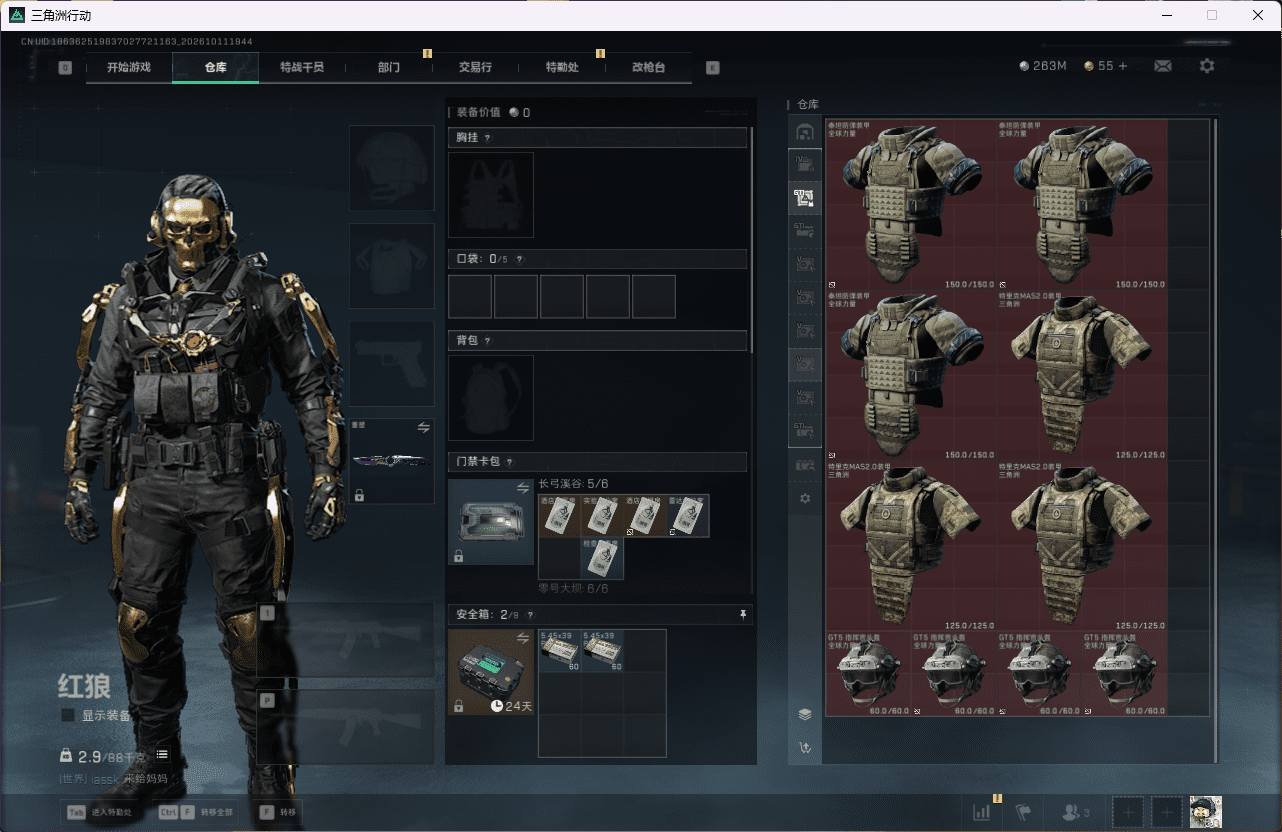Click the equipment panel vertical scrollbar
The width and height of the screenshot is (1282, 832).
coord(751,240)
